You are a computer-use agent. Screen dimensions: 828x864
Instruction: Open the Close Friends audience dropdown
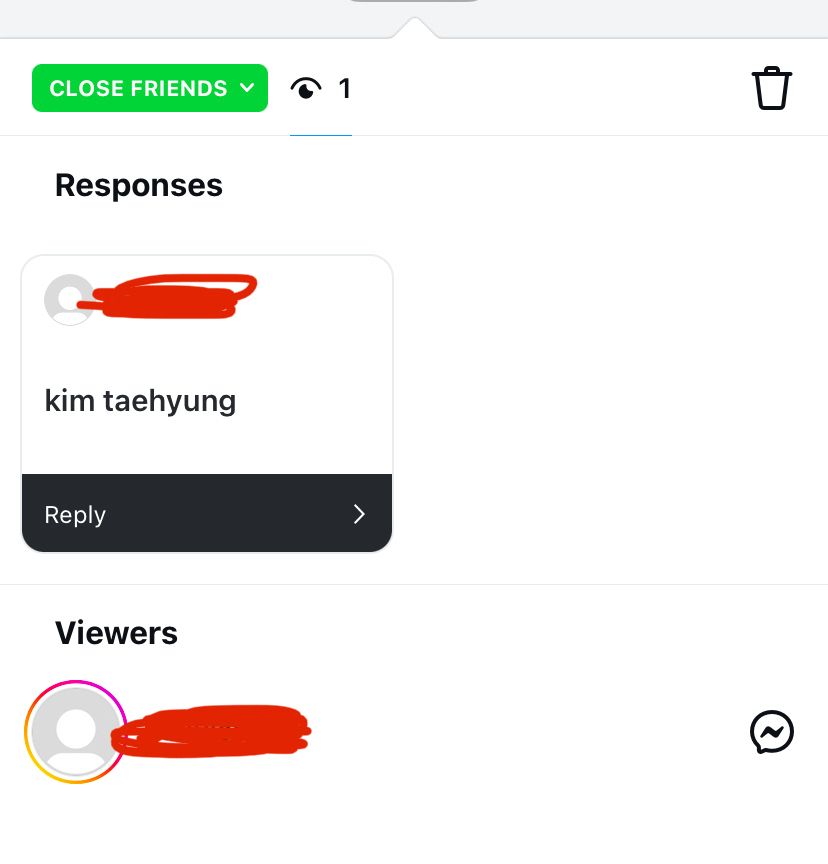(150, 88)
